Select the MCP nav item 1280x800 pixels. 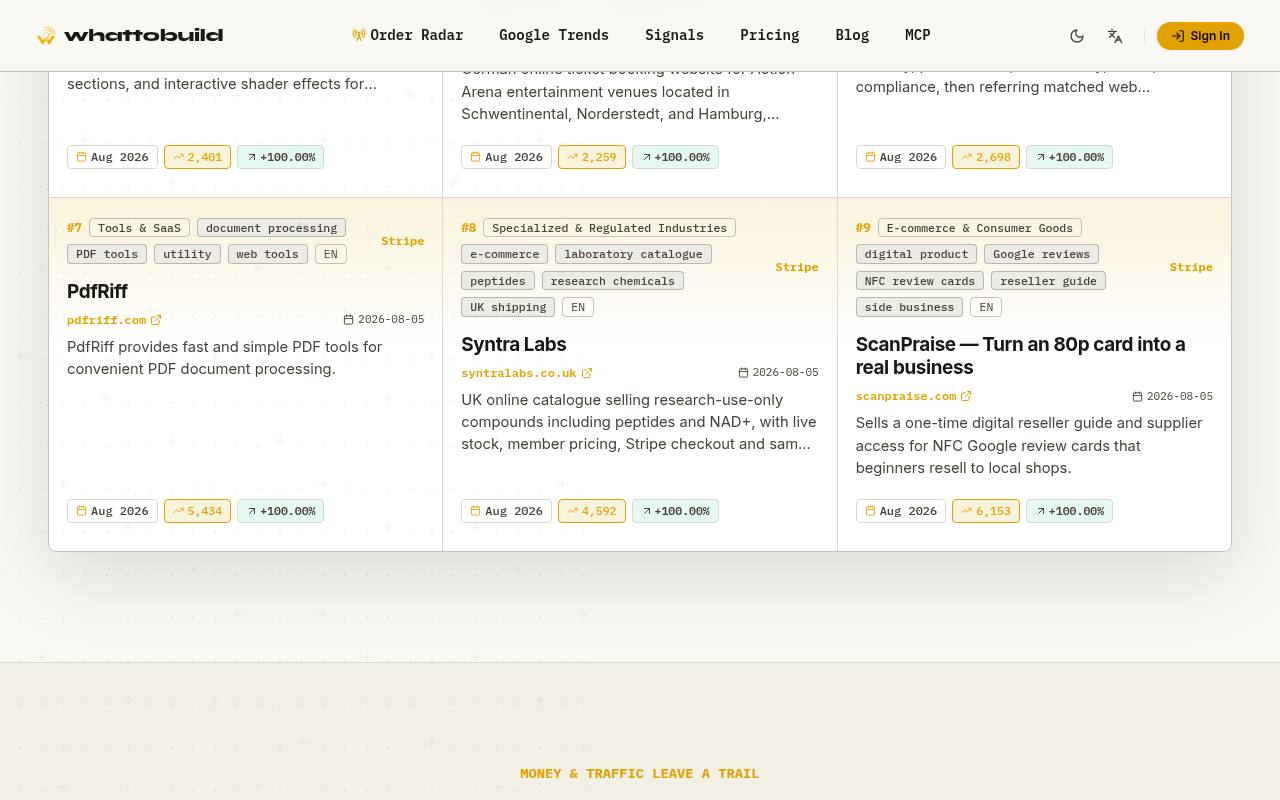click(x=917, y=35)
